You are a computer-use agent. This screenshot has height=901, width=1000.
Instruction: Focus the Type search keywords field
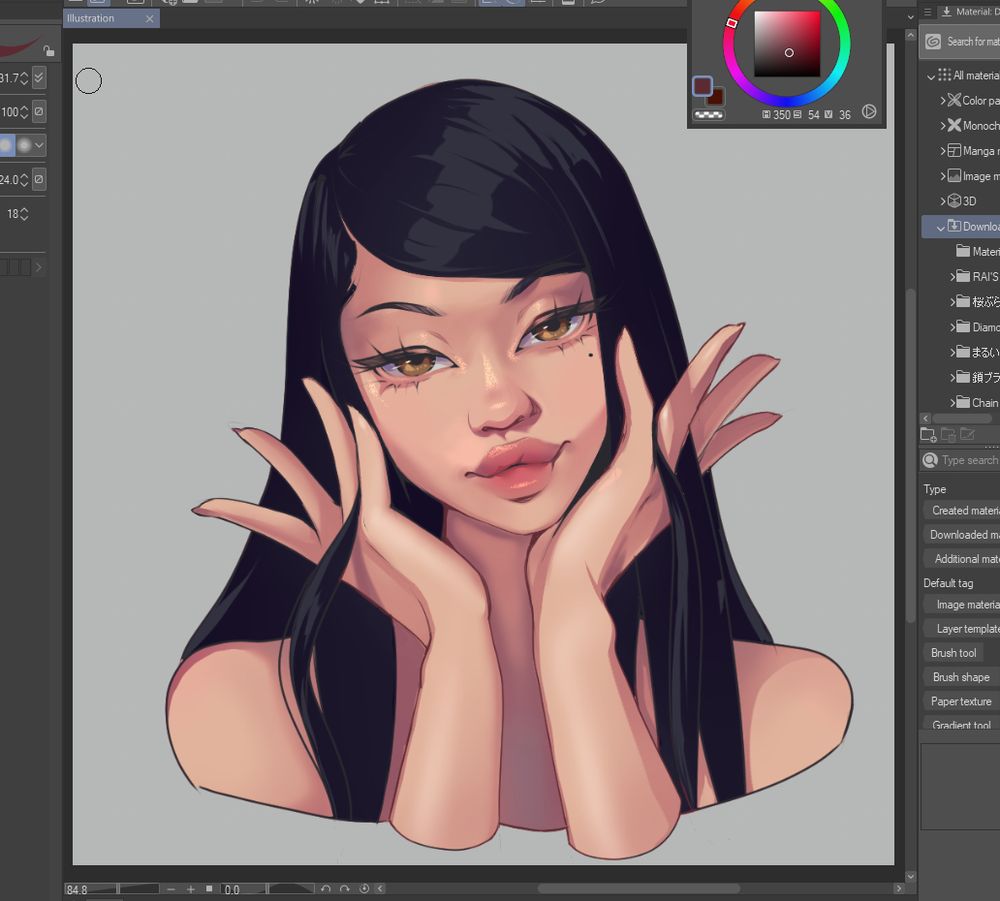969,460
